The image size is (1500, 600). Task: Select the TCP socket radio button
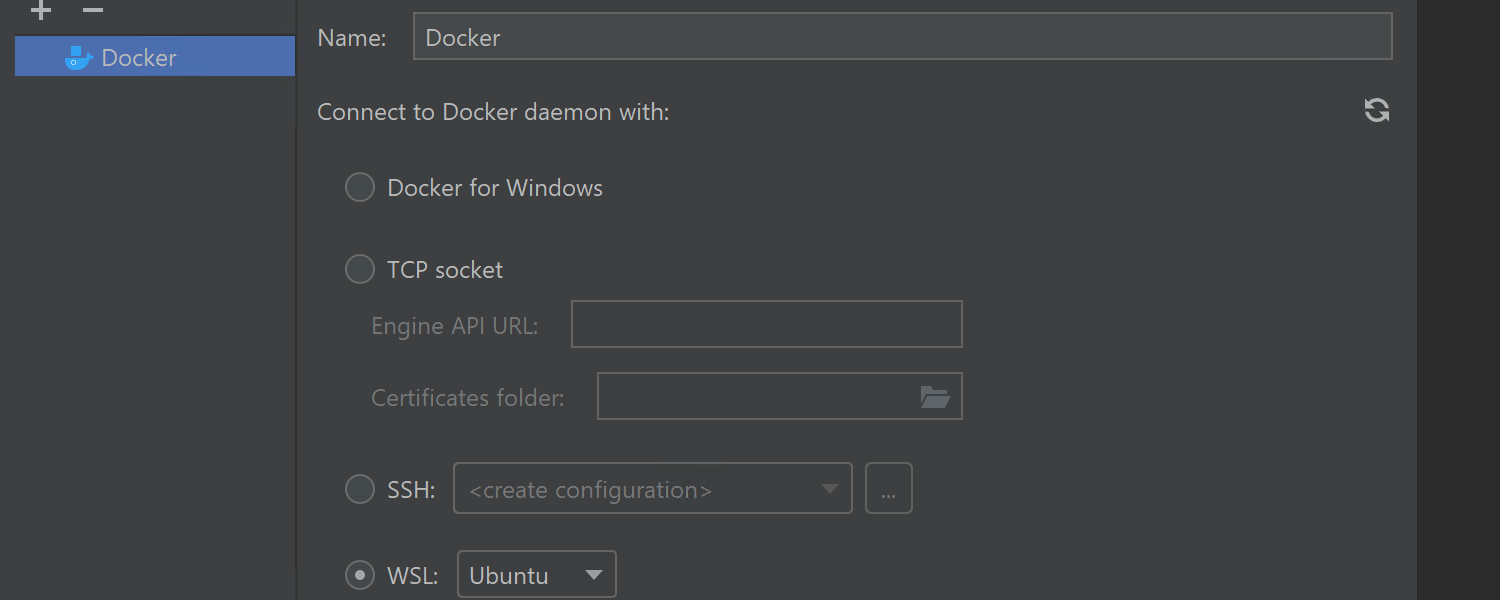360,270
